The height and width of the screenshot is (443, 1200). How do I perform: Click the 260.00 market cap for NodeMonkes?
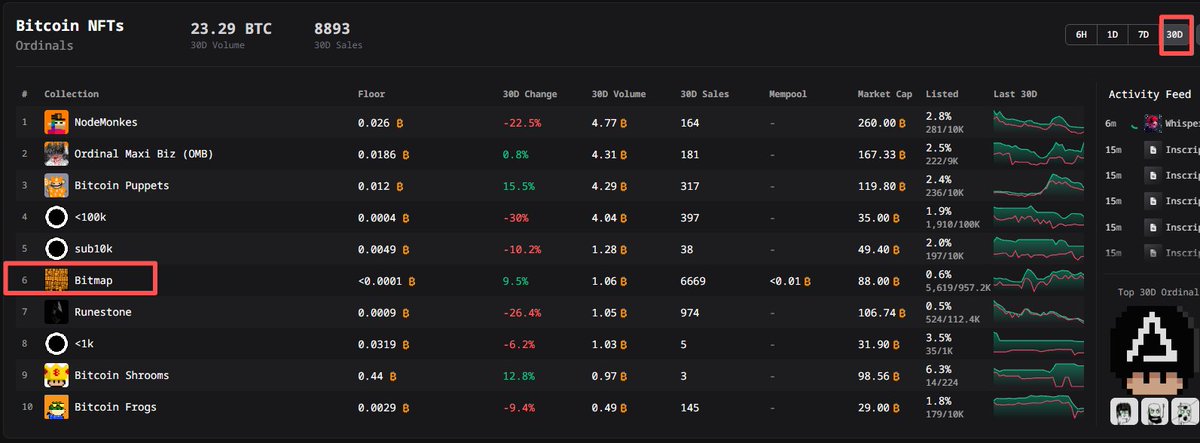tap(882, 123)
